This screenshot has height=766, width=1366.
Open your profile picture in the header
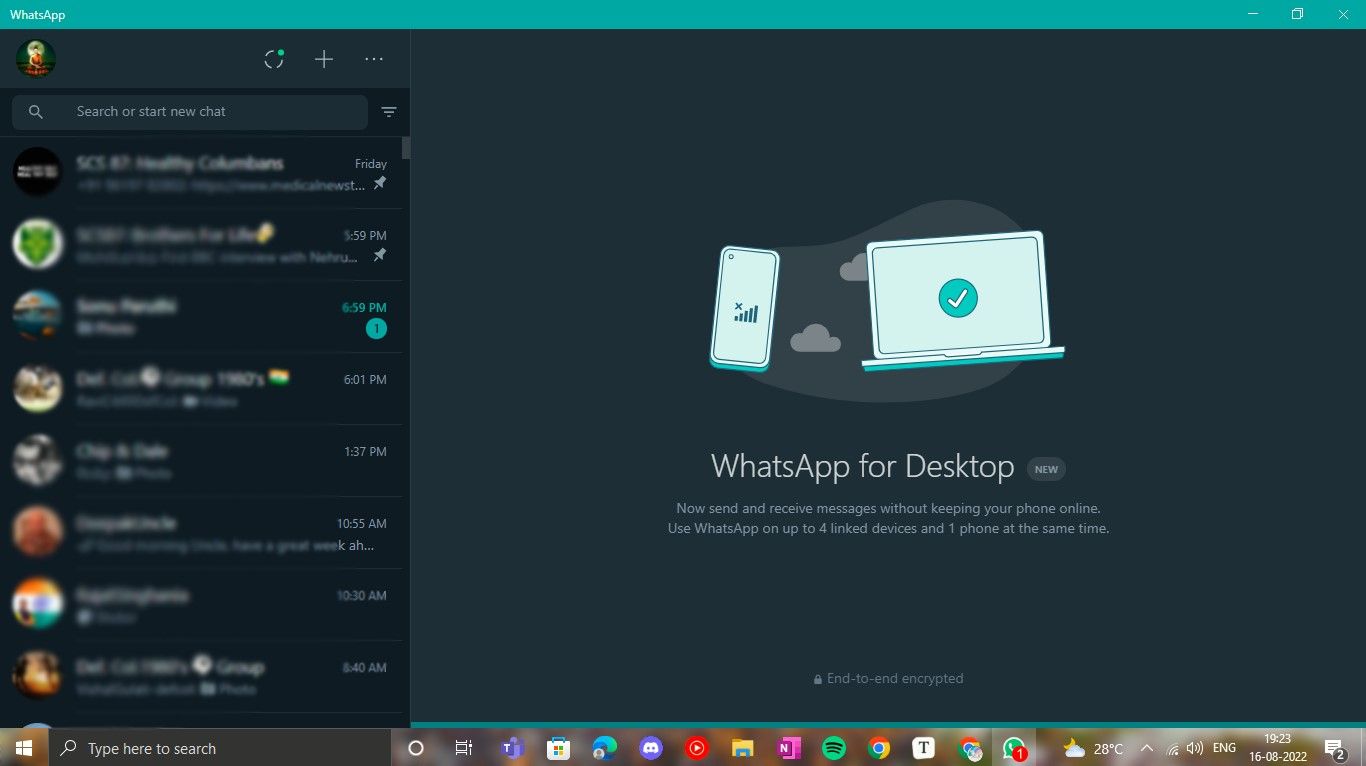[36, 59]
